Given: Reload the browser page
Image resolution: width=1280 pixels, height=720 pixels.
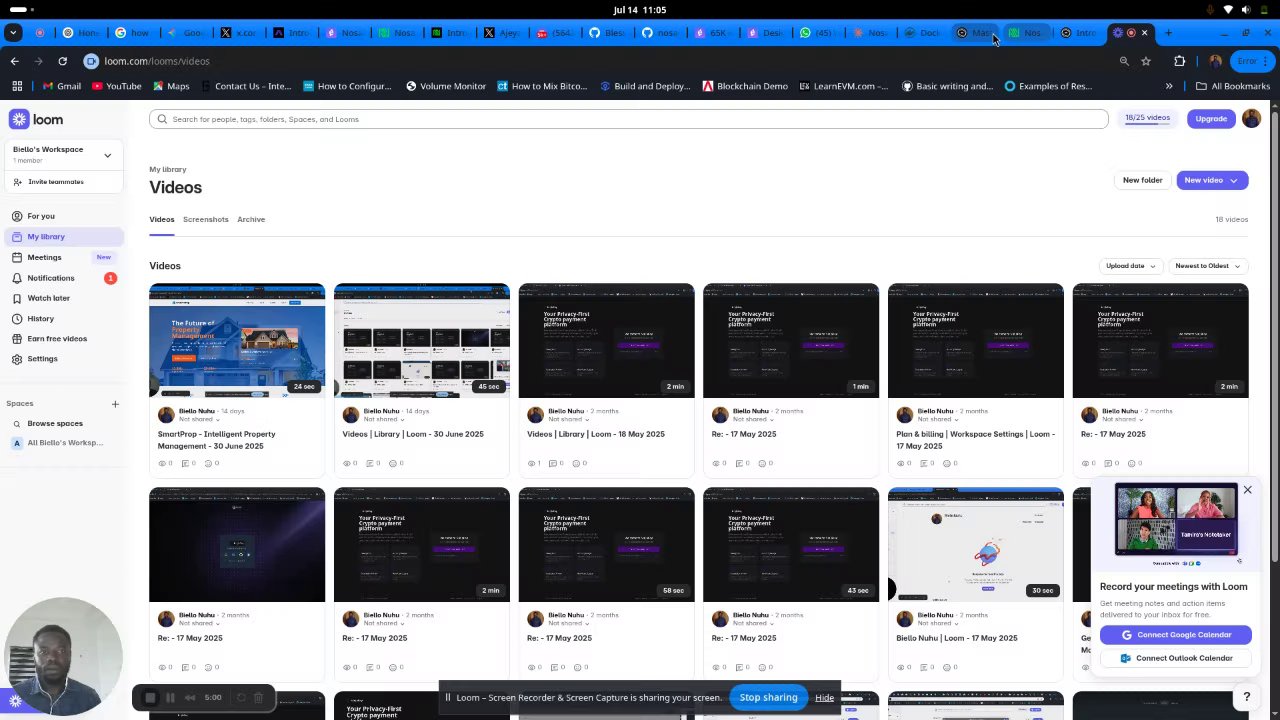Looking at the screenshot, I should pos(62,61).
